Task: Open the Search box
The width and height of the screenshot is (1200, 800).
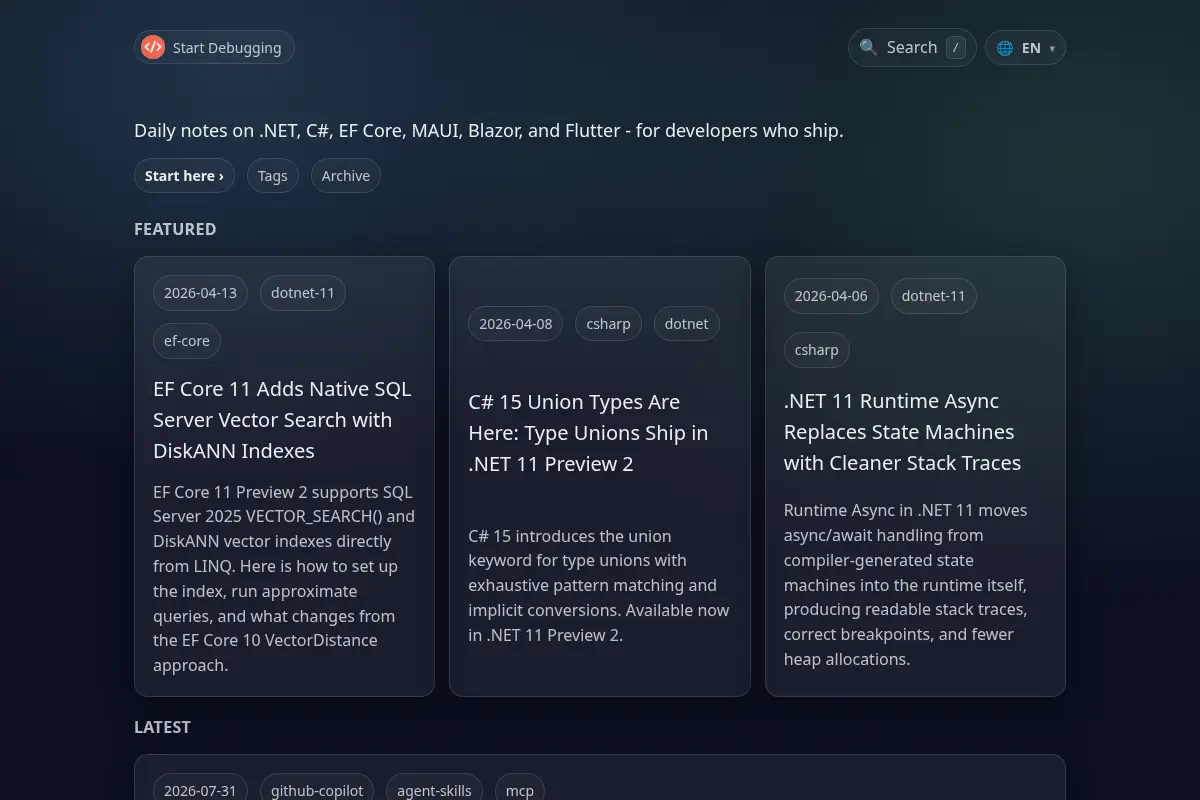Action: tap(912, 47)
